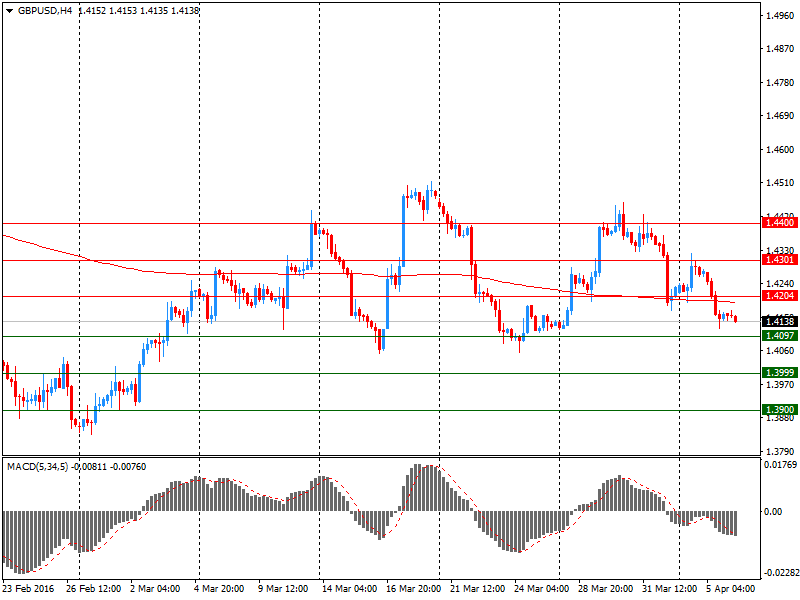
Task: Select the OHLC values 1.4152 1.4153 1.4135 1.4138
Action: (x=139, y=10)
